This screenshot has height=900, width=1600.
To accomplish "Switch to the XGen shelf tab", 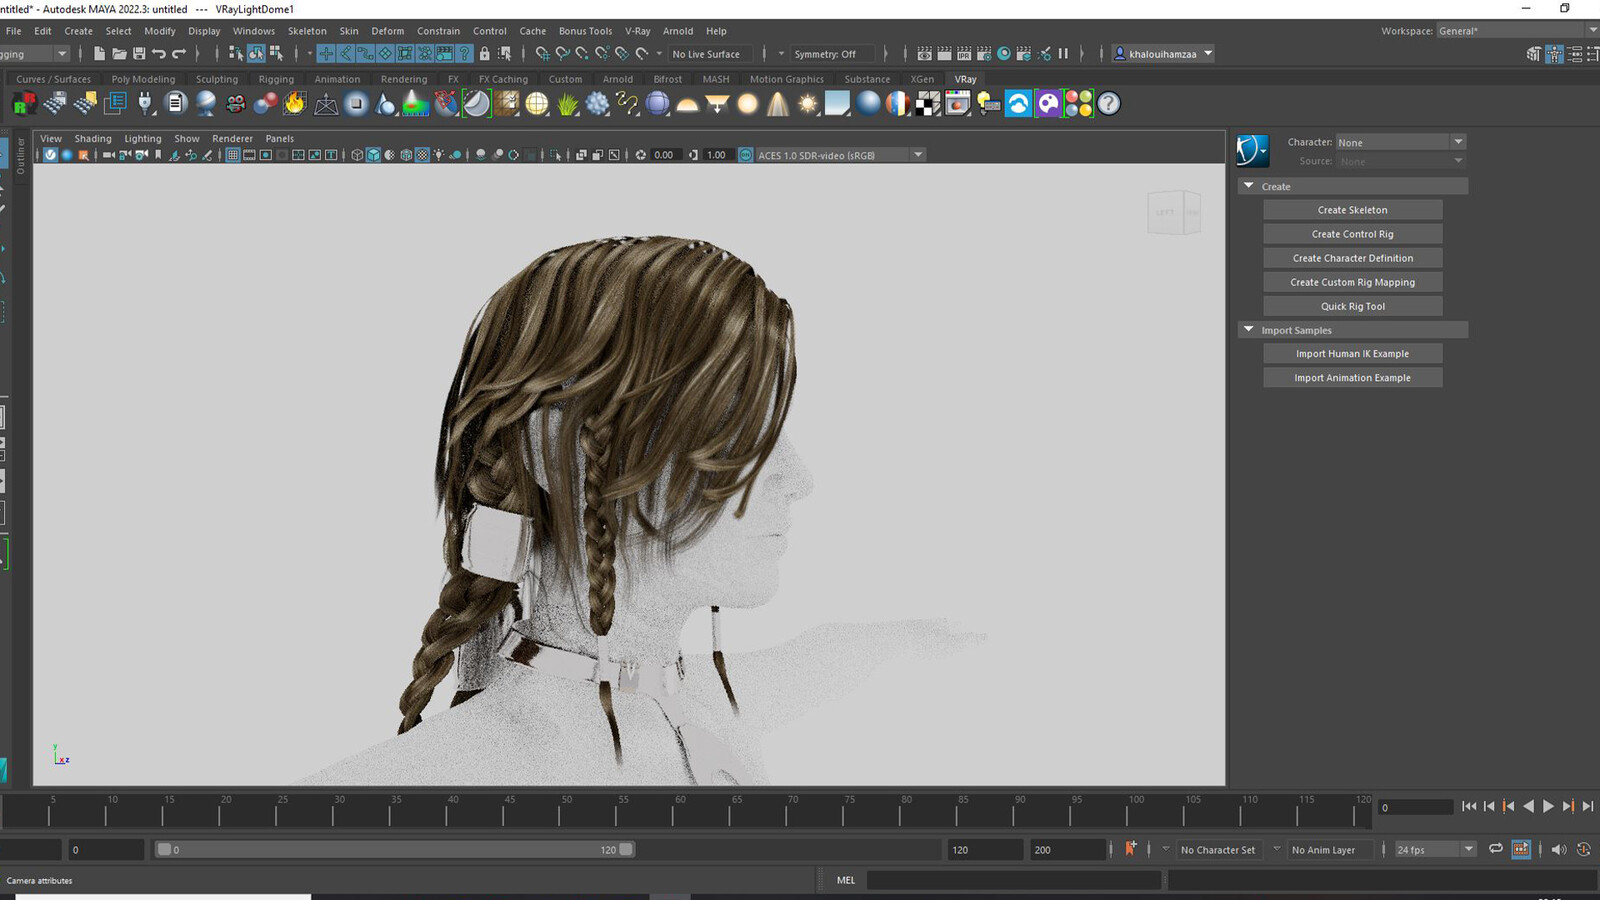I will [x=922, y=79].
